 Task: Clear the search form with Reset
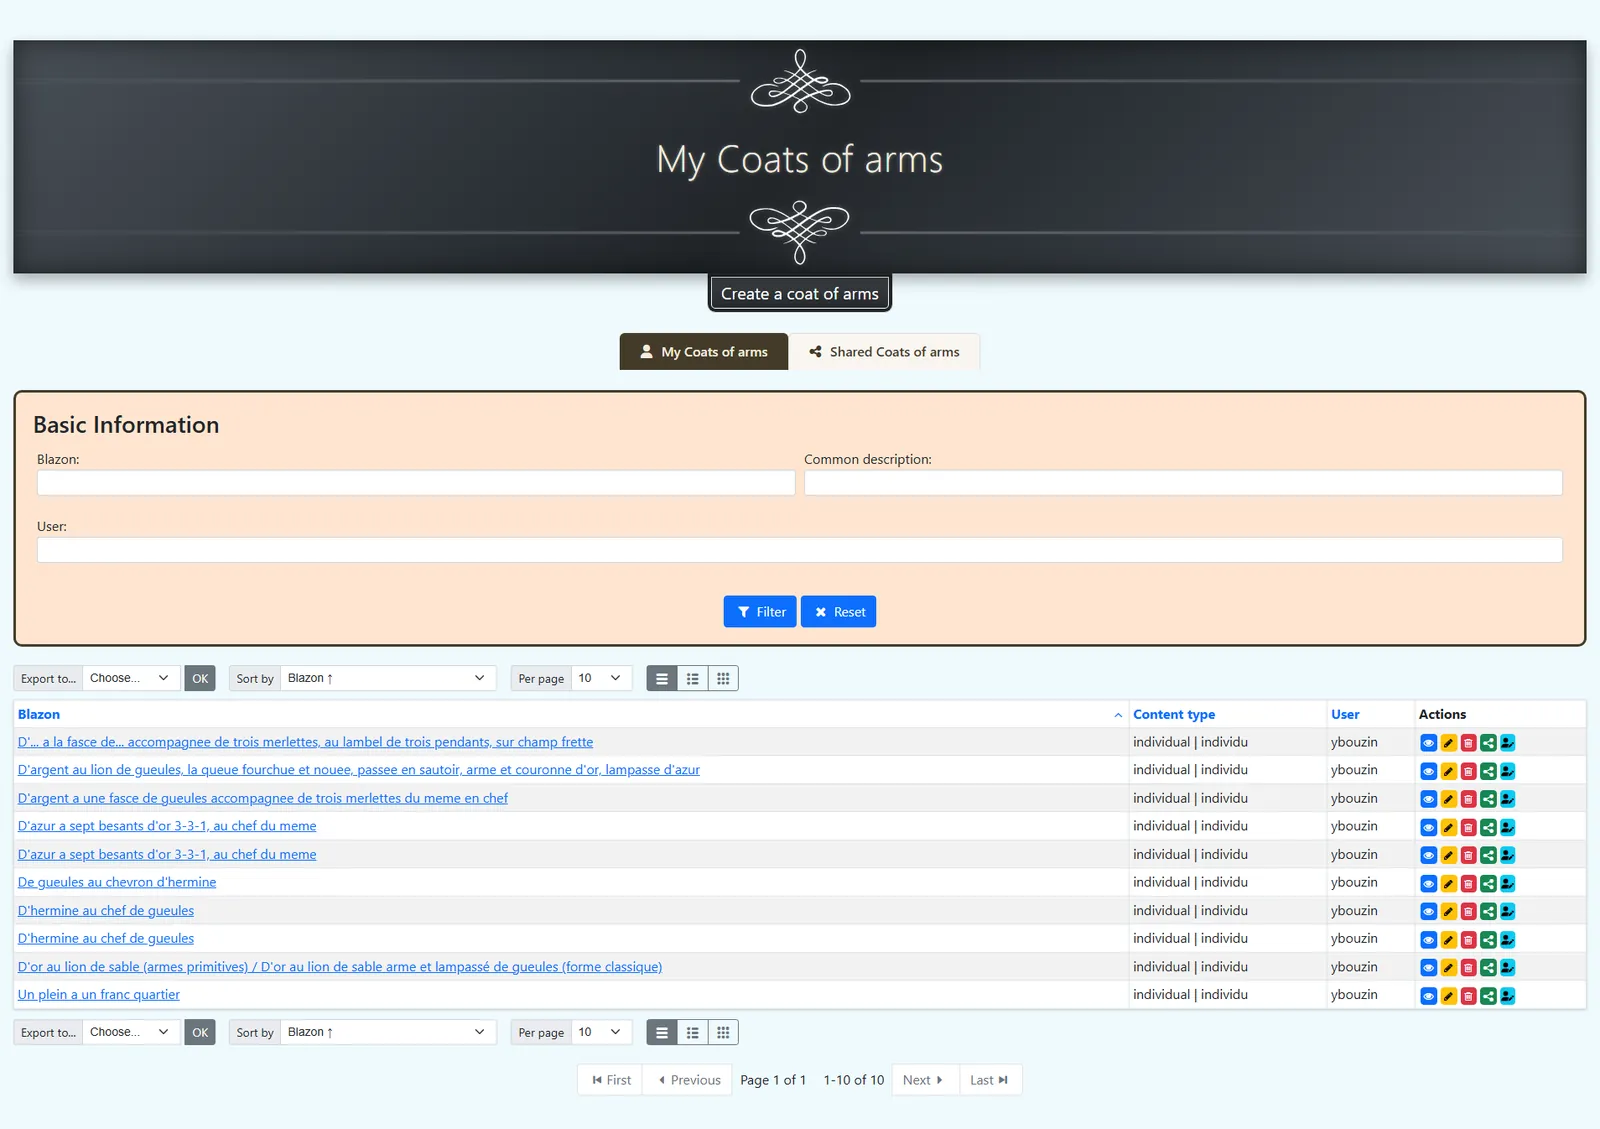pos(839,612)
